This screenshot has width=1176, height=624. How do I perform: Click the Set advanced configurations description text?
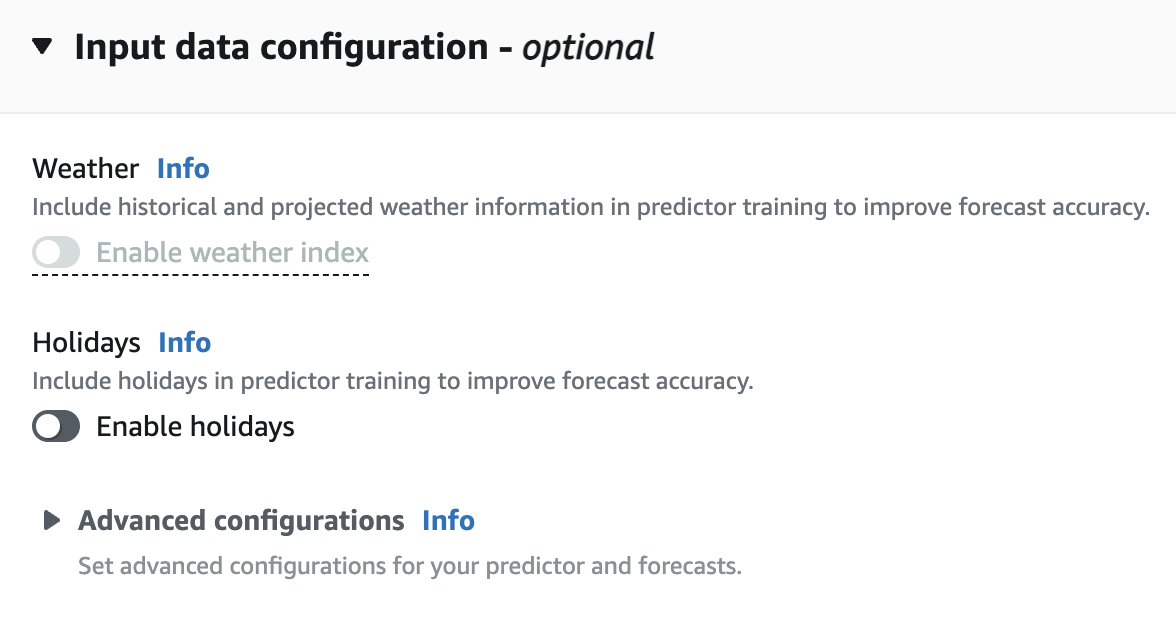409,567
